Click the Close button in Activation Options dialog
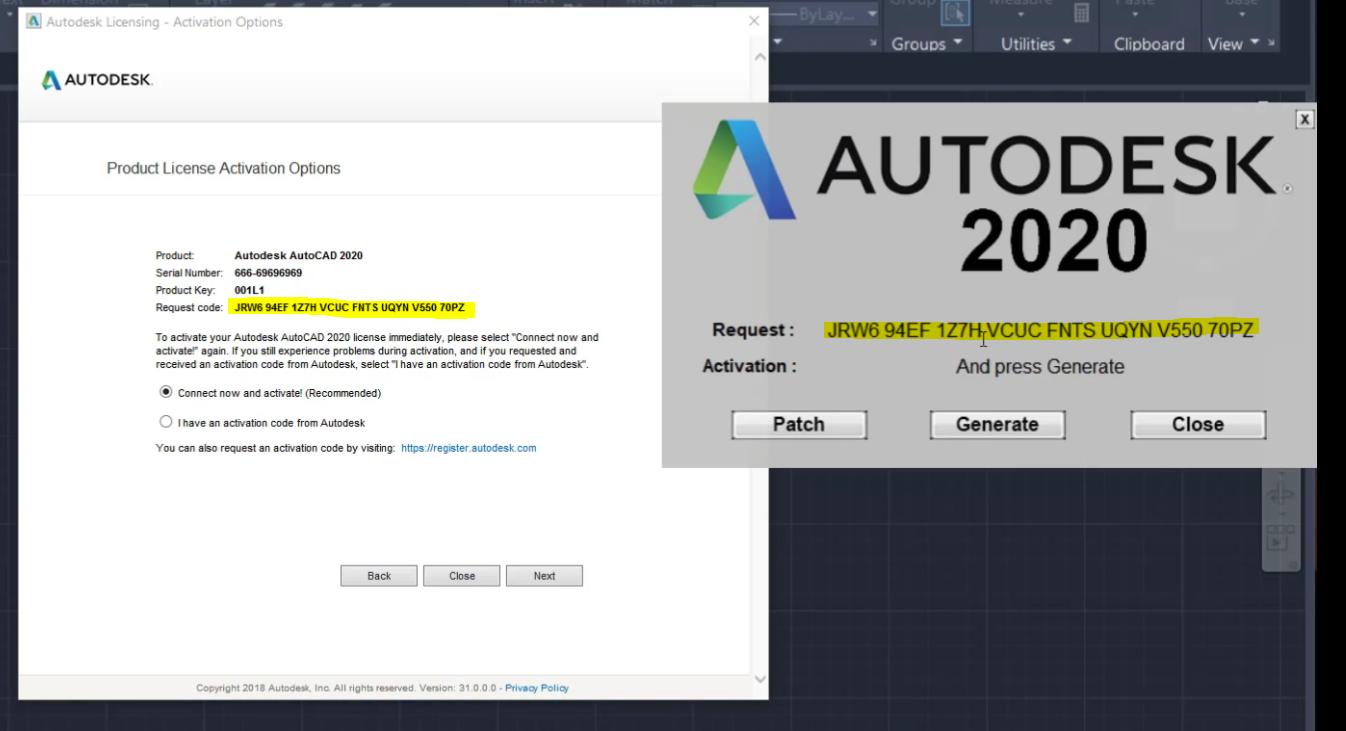Image resolution: width=1346 pixels, height=731 pixels. pyautogui.click(x=462, y=576)
